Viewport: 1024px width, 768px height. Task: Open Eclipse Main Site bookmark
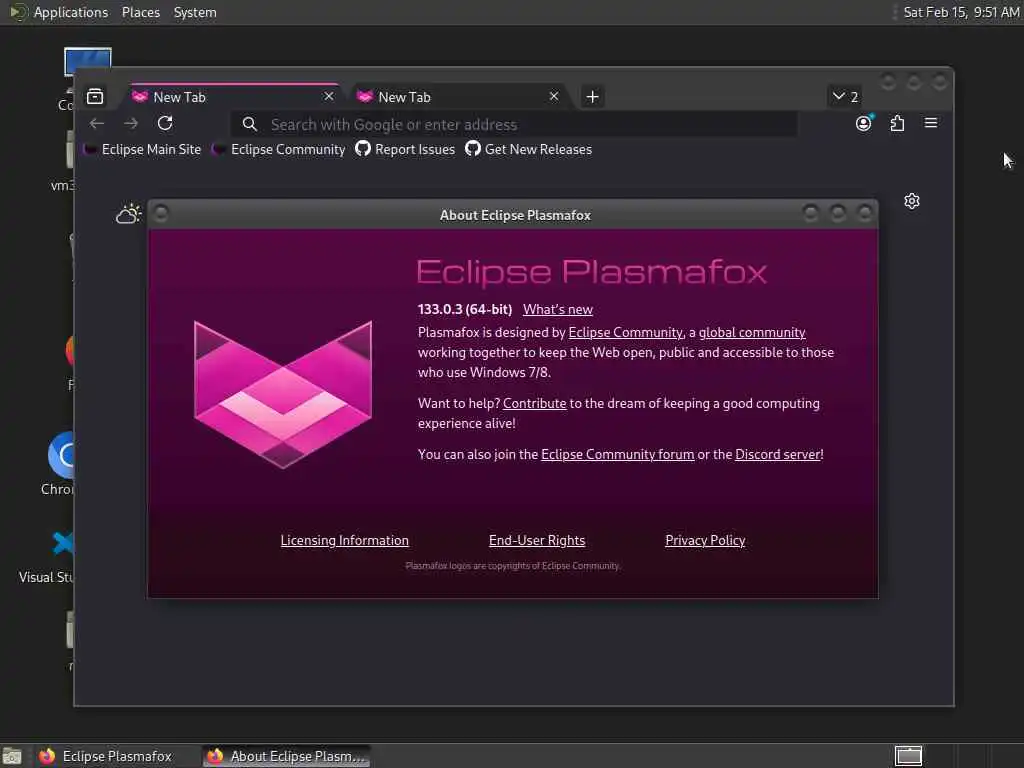click(x=143, y=150)
